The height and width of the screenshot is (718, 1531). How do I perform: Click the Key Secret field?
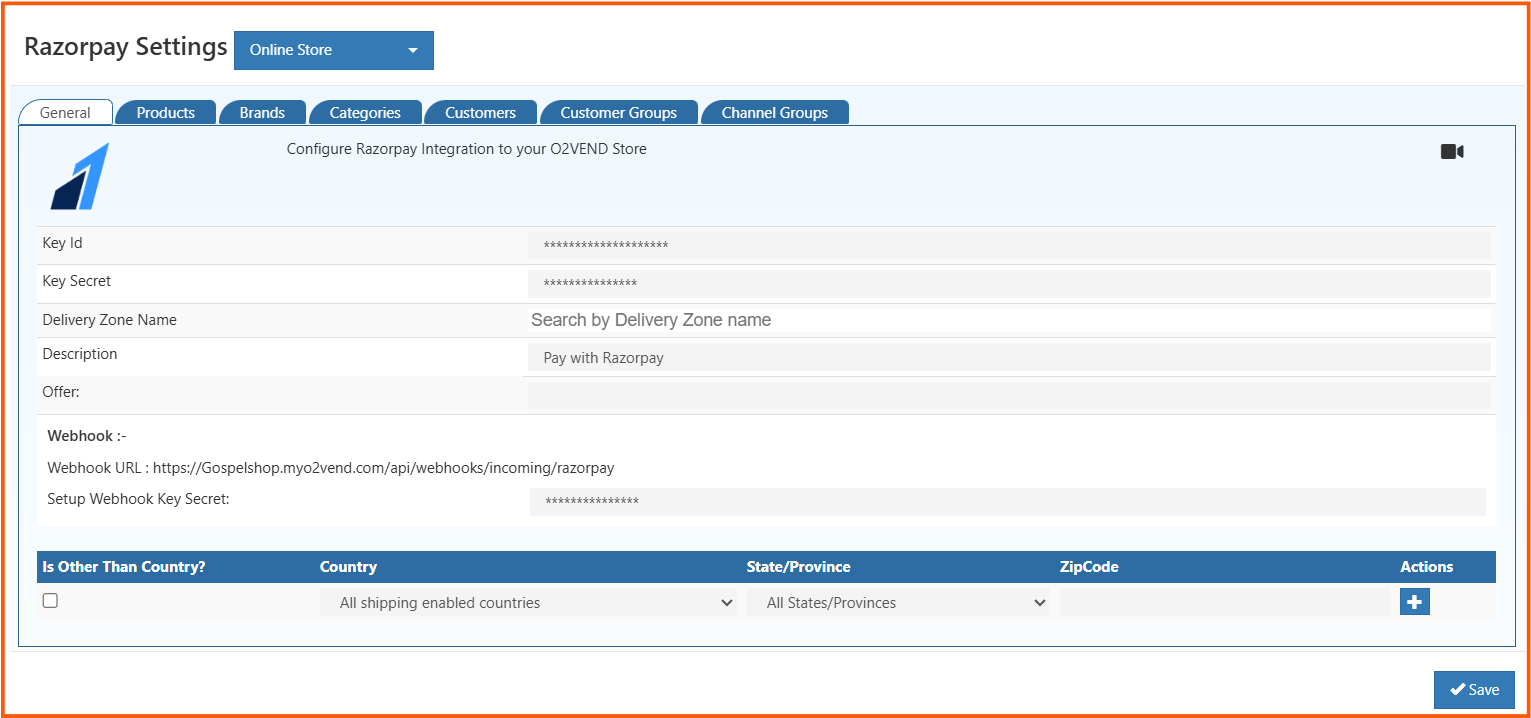tap(1009, 281)
